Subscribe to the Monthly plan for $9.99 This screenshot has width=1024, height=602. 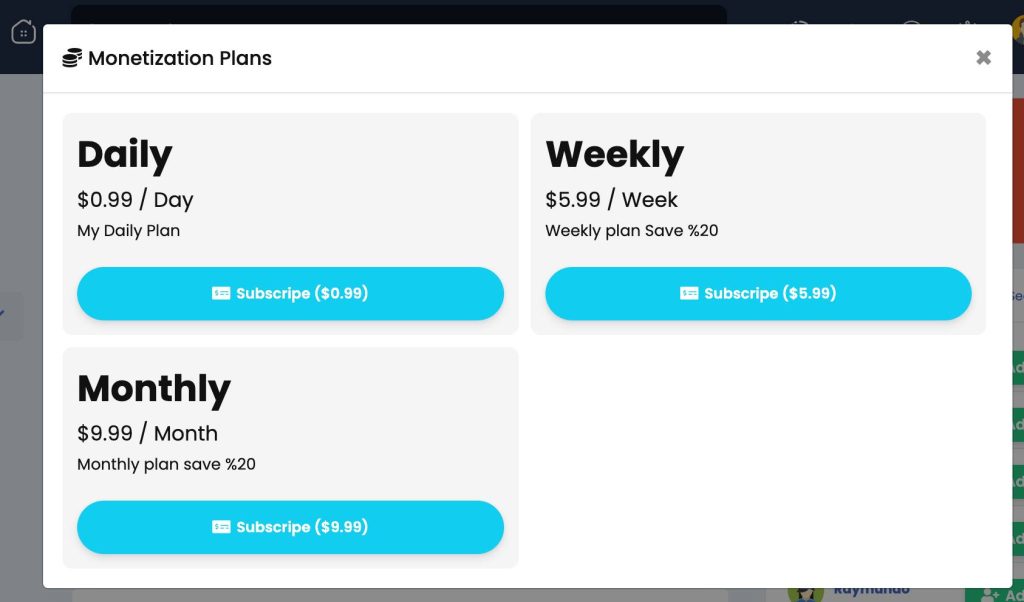click(291, 527)
